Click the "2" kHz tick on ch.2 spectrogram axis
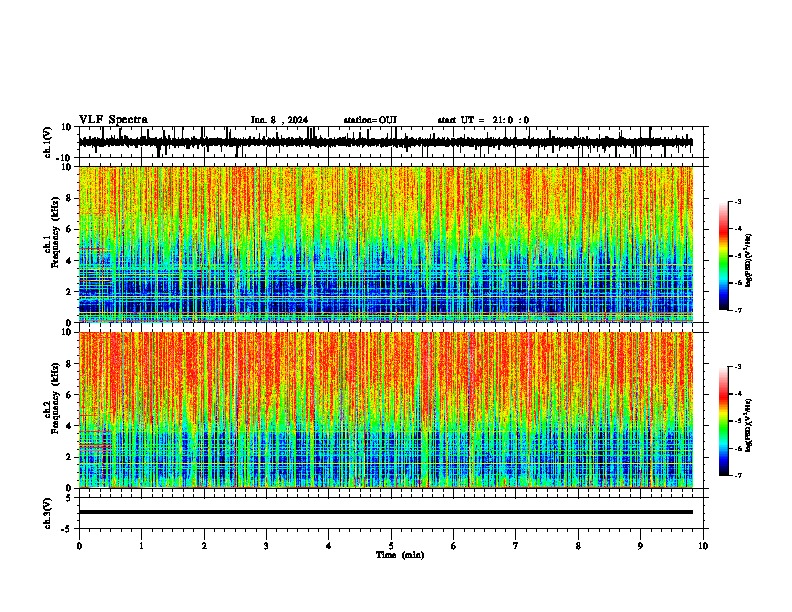The width and height of the screenshot is (792, 612). coord(69,457)
